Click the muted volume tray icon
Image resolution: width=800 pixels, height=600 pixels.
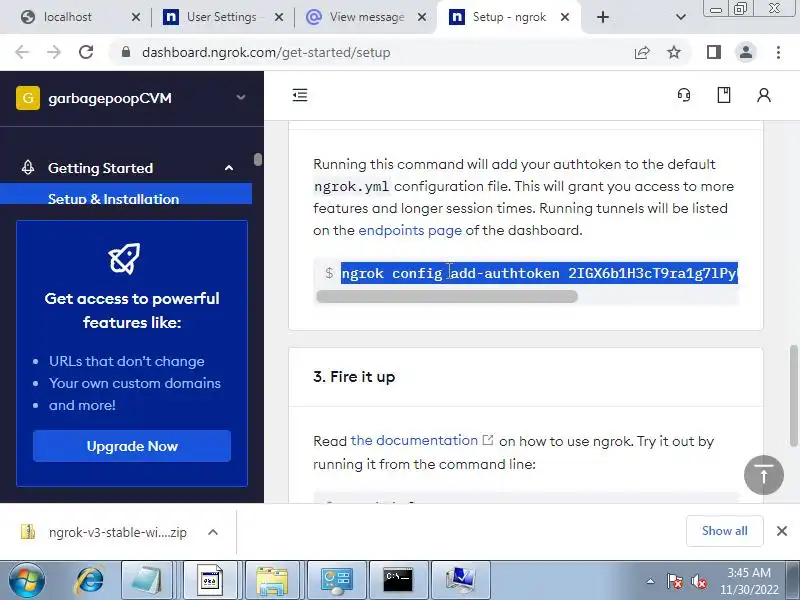(698, 581)
